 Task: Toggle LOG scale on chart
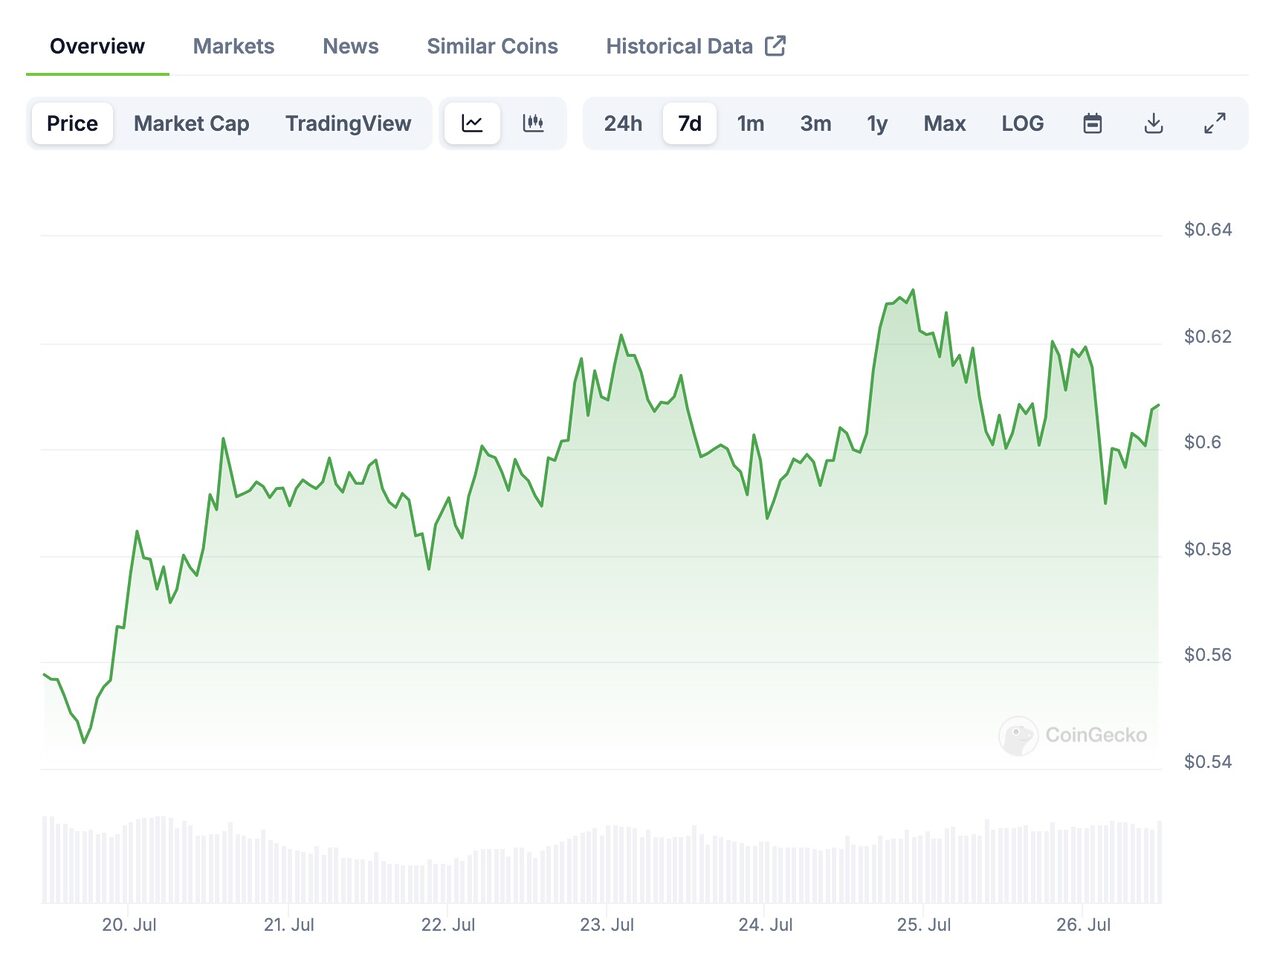click(1023, 123)
